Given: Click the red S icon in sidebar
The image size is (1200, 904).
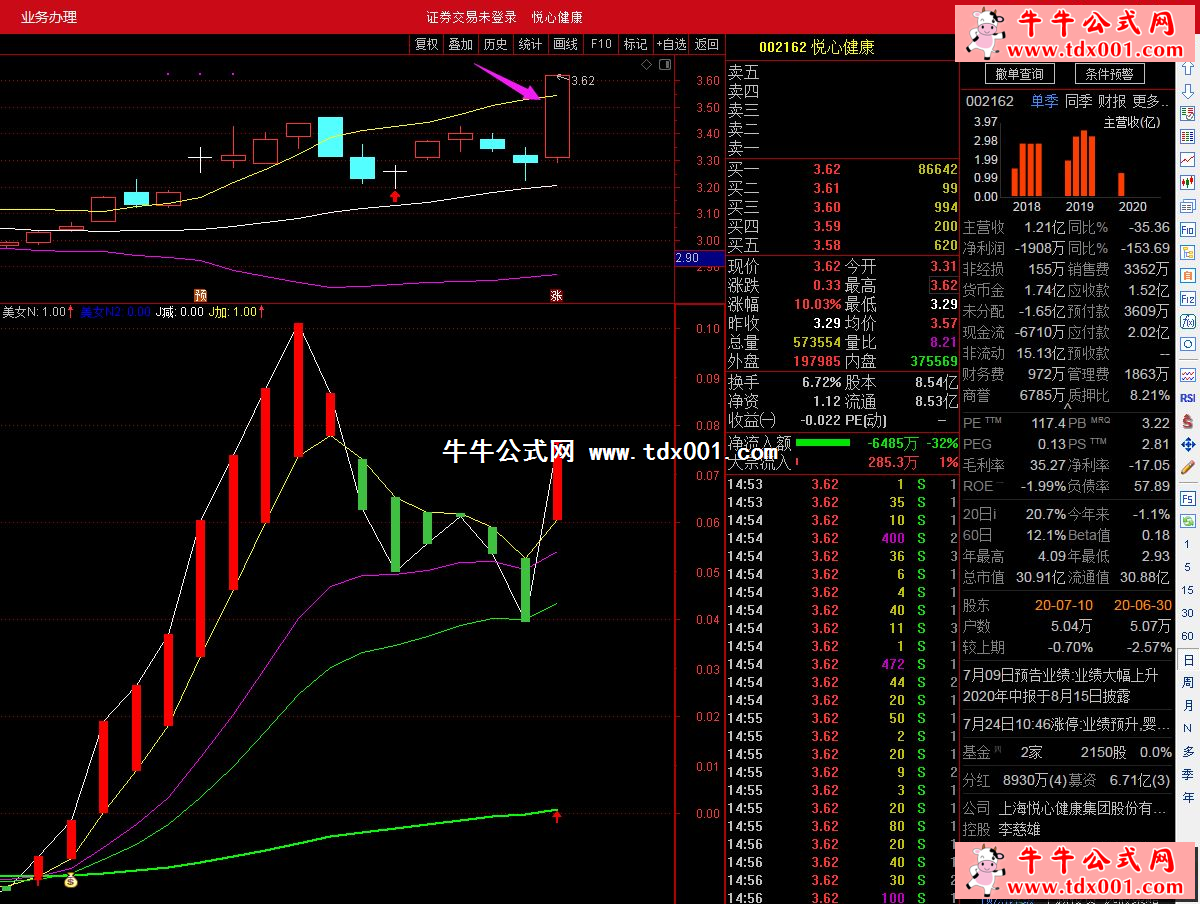Looking at the screenshot, I should click(1188, 421).
